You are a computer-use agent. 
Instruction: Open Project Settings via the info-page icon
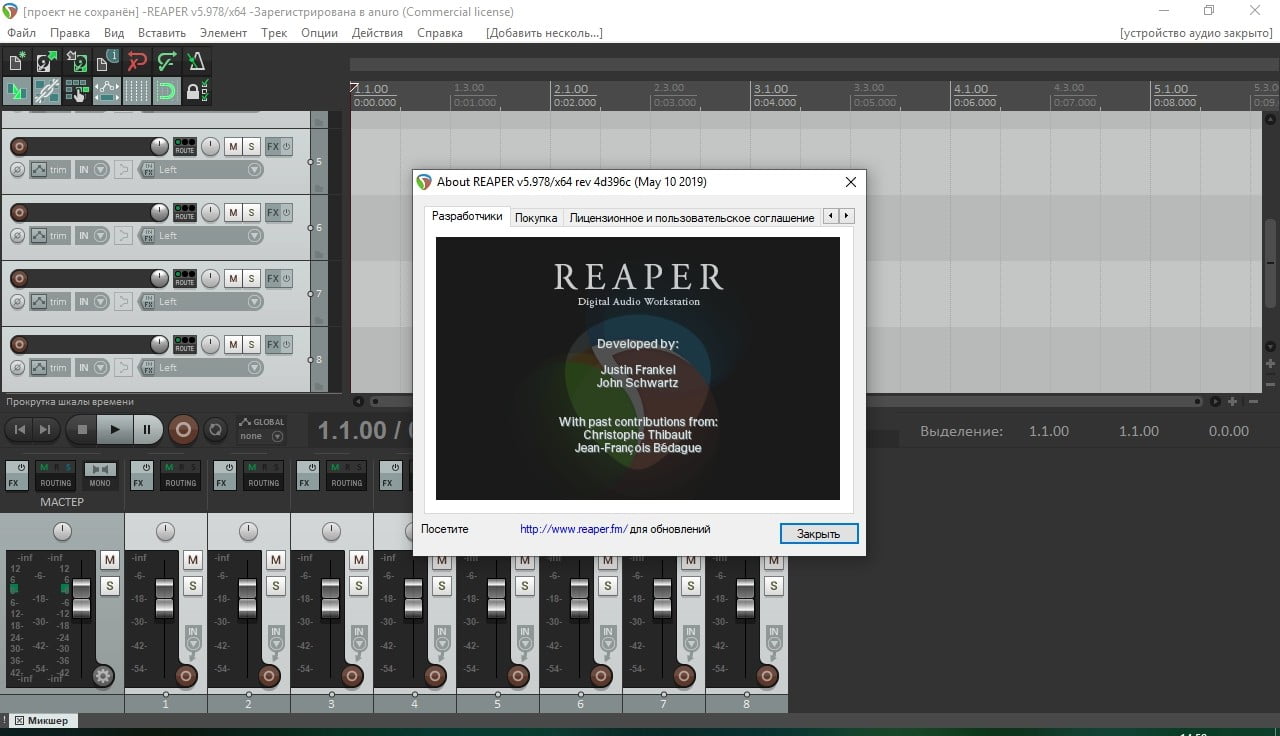[x=107, y=61]
